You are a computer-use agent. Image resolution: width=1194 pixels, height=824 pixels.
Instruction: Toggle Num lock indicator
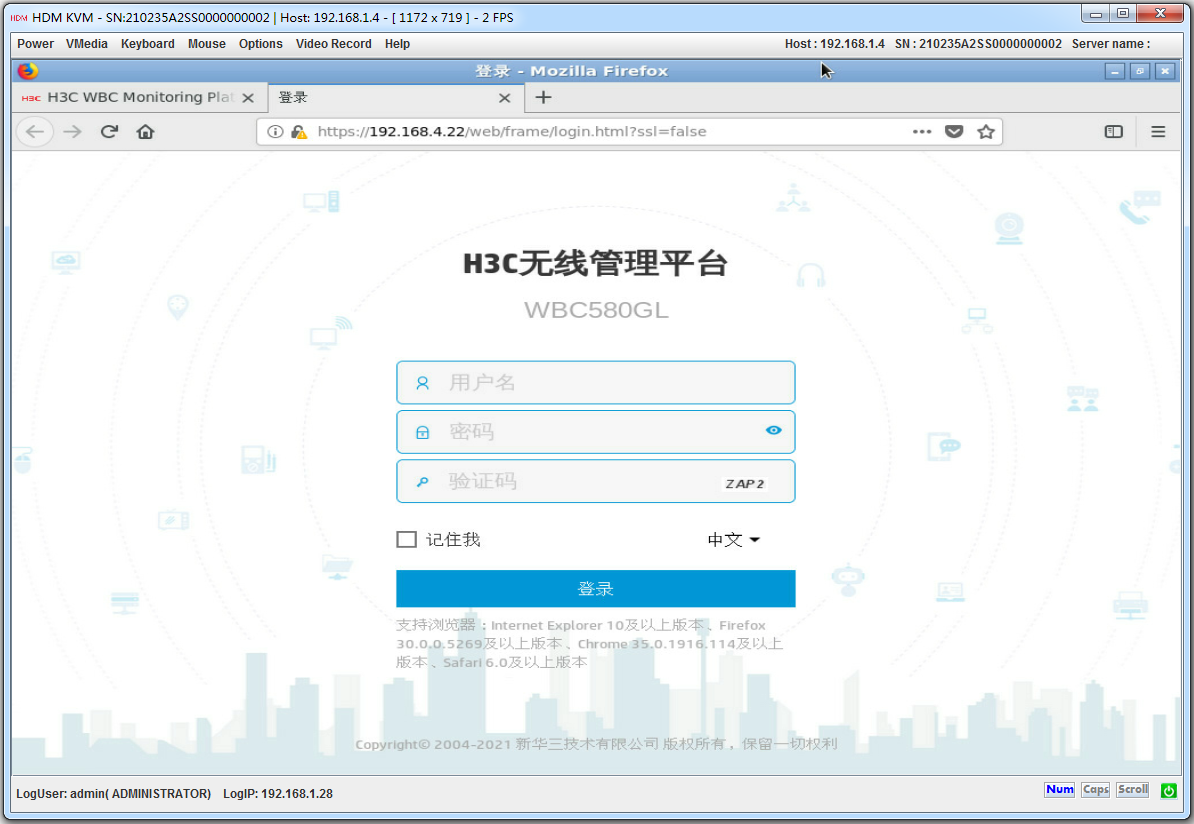tap(1059, 790)
